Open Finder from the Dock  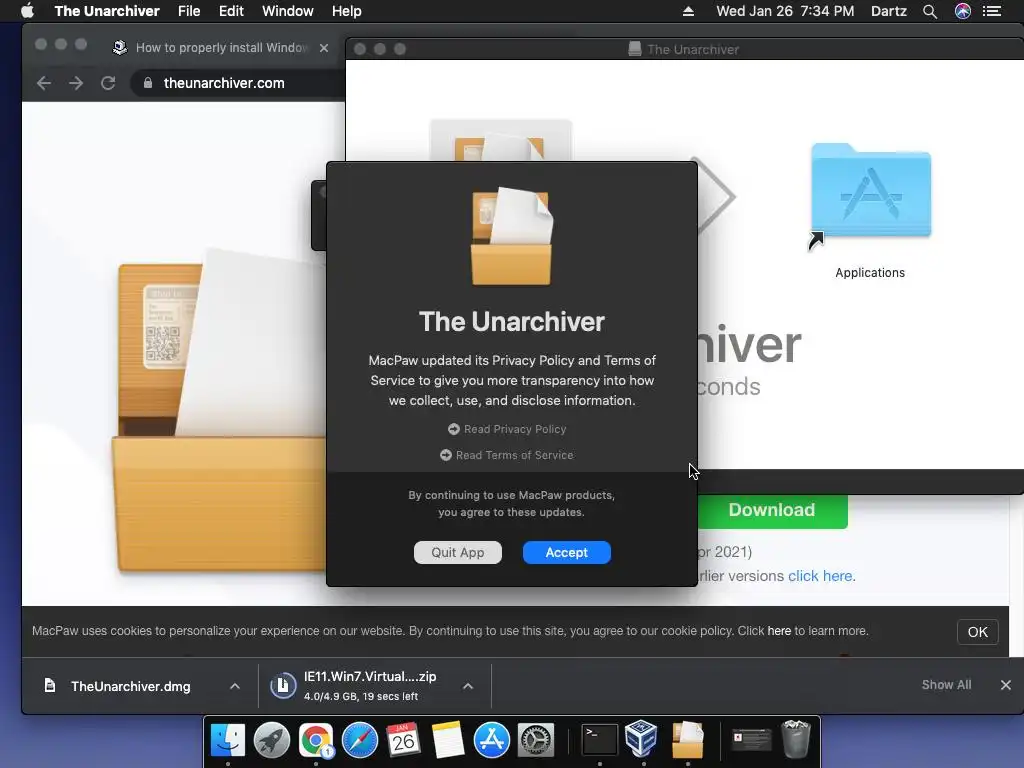click(228, 740)
